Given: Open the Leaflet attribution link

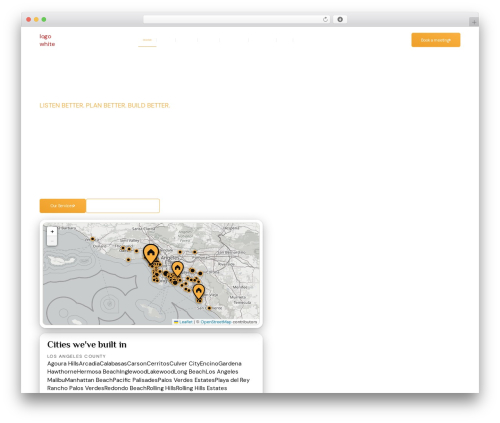Looking at the screenshot, I should click(x=186, y=322).
